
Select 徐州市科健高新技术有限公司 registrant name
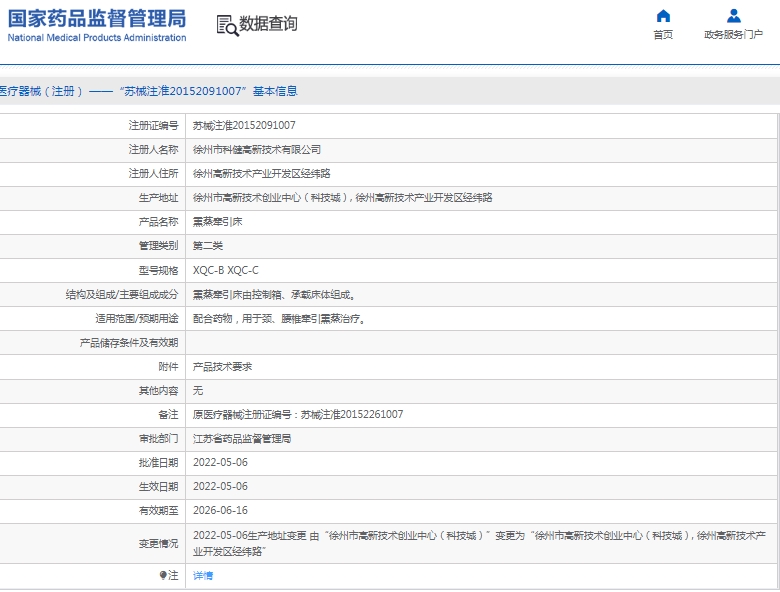coord(257,149)
